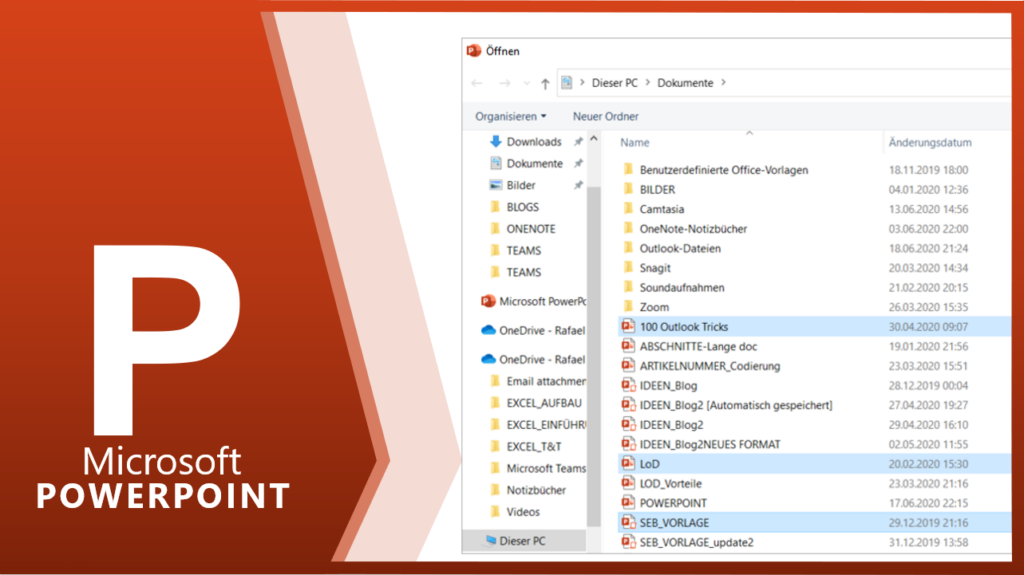
Task: Click the back navigation arrow
Action: [477, 83]
